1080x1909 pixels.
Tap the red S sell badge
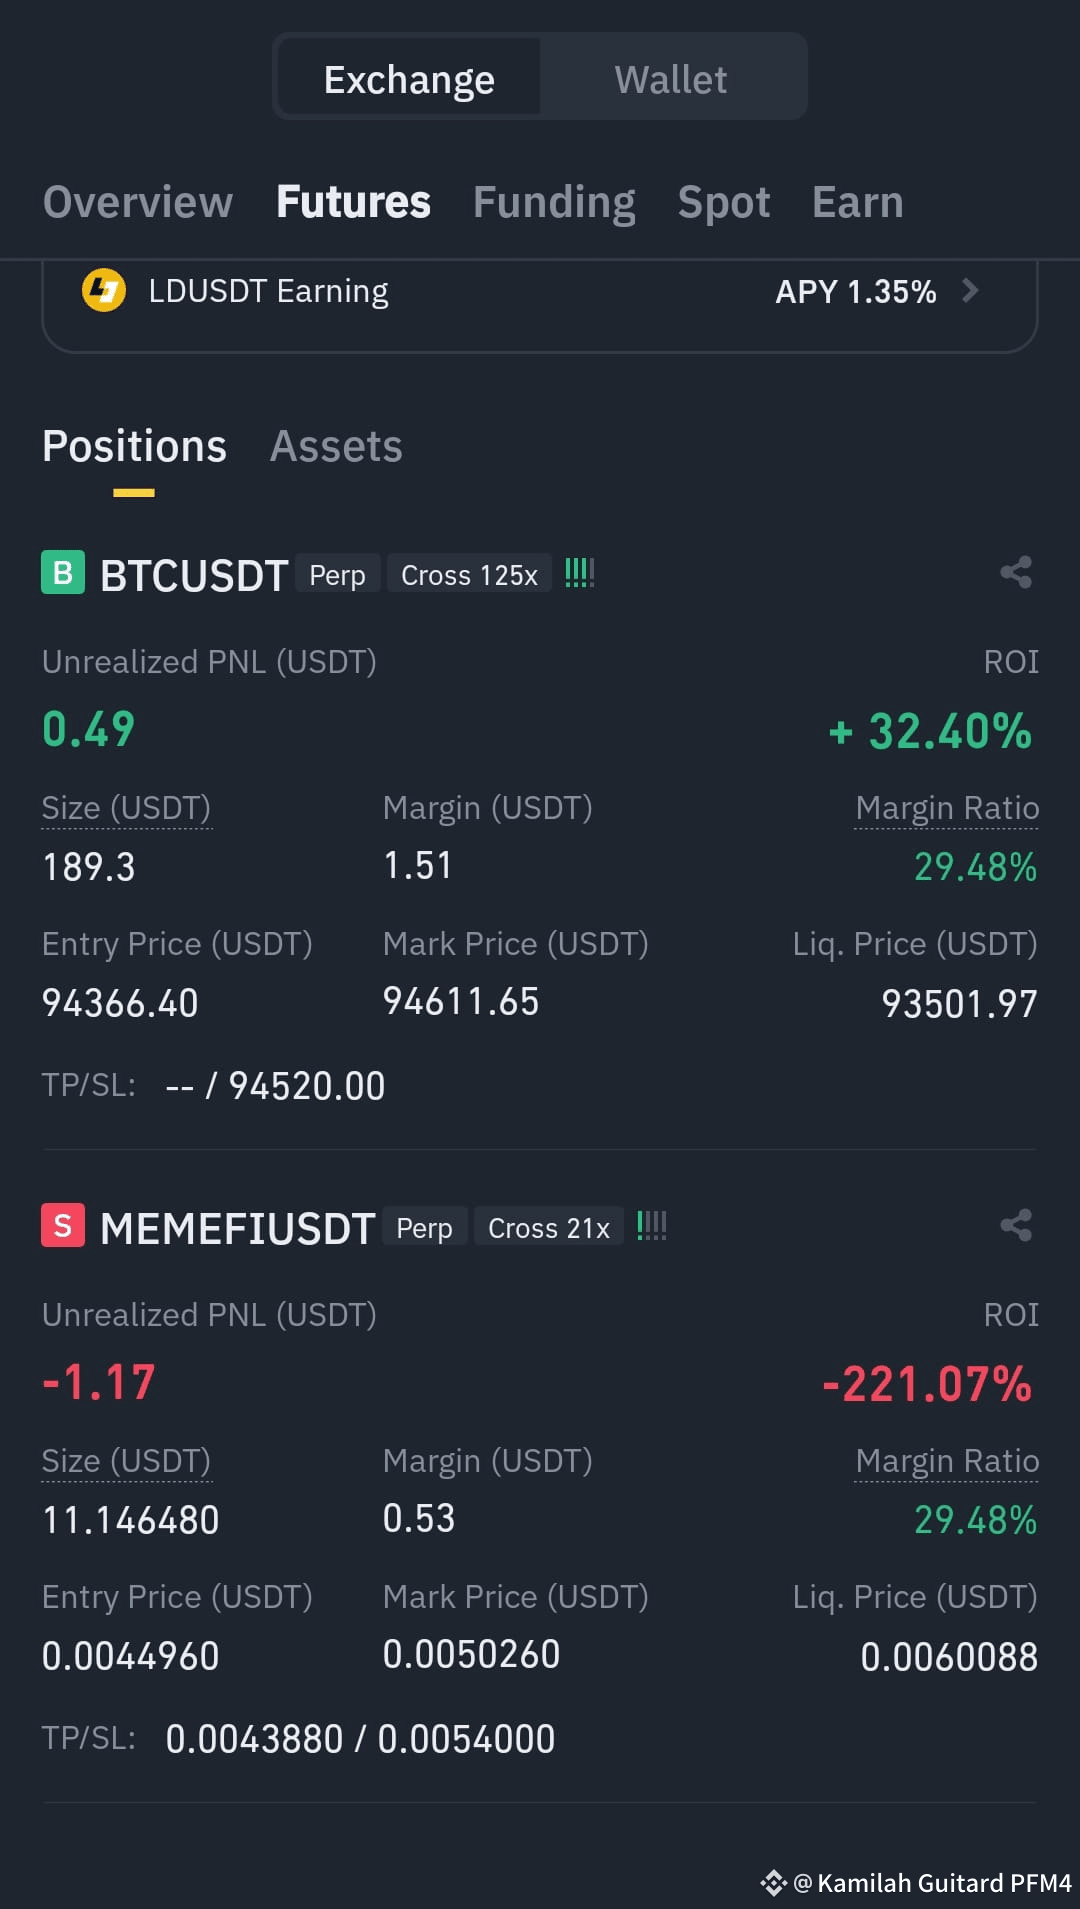coord(63,1226)
